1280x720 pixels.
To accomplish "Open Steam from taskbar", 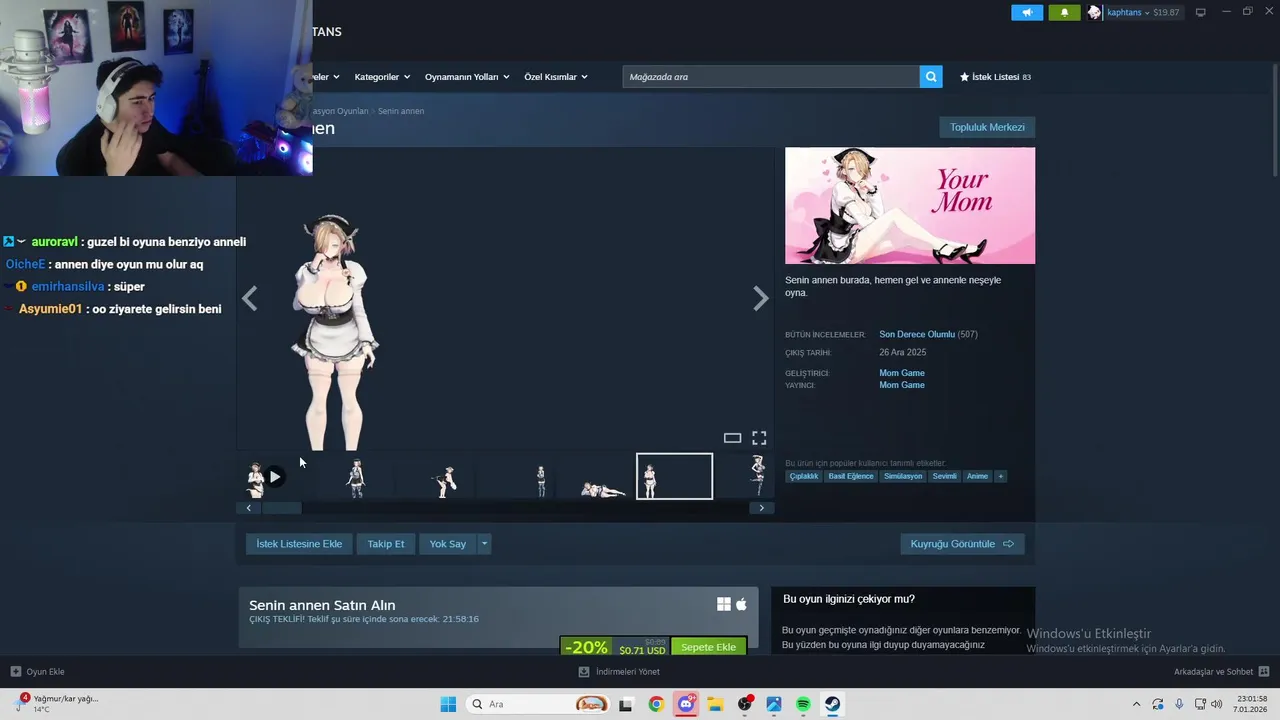I will pyautogui.click(x=833, y=704).
